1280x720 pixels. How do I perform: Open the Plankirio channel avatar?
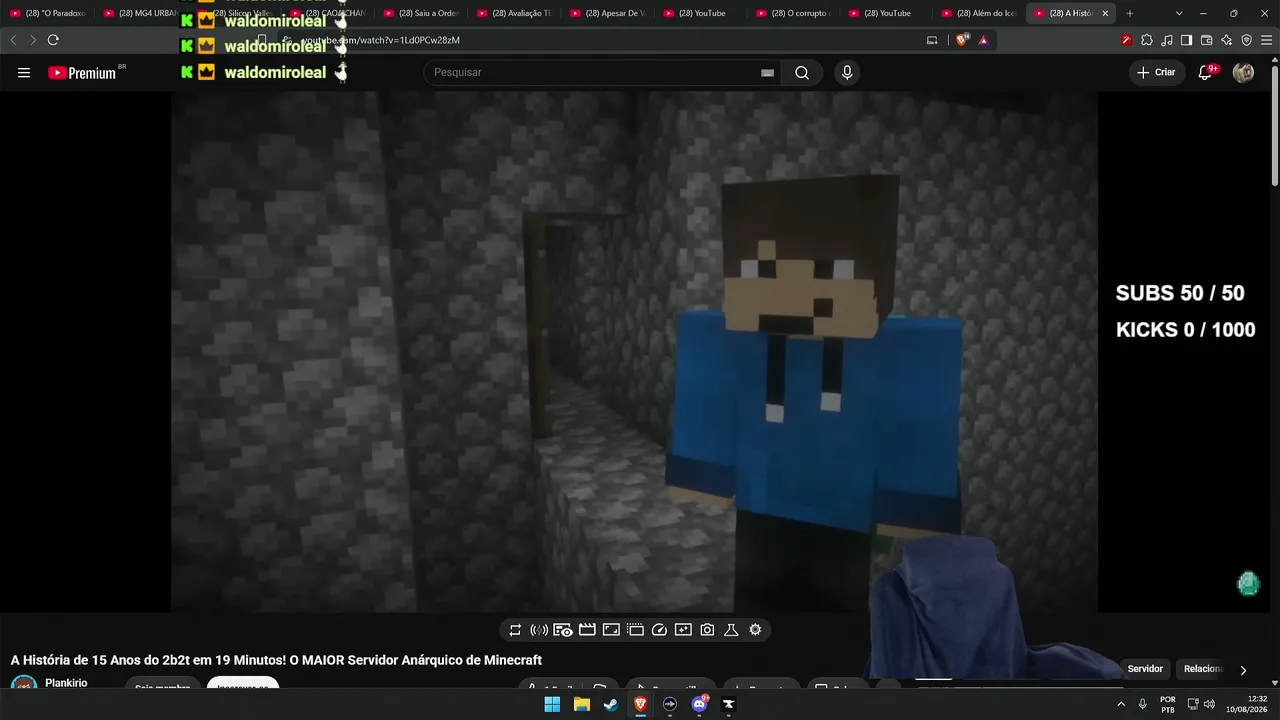(x=24, y=684)
